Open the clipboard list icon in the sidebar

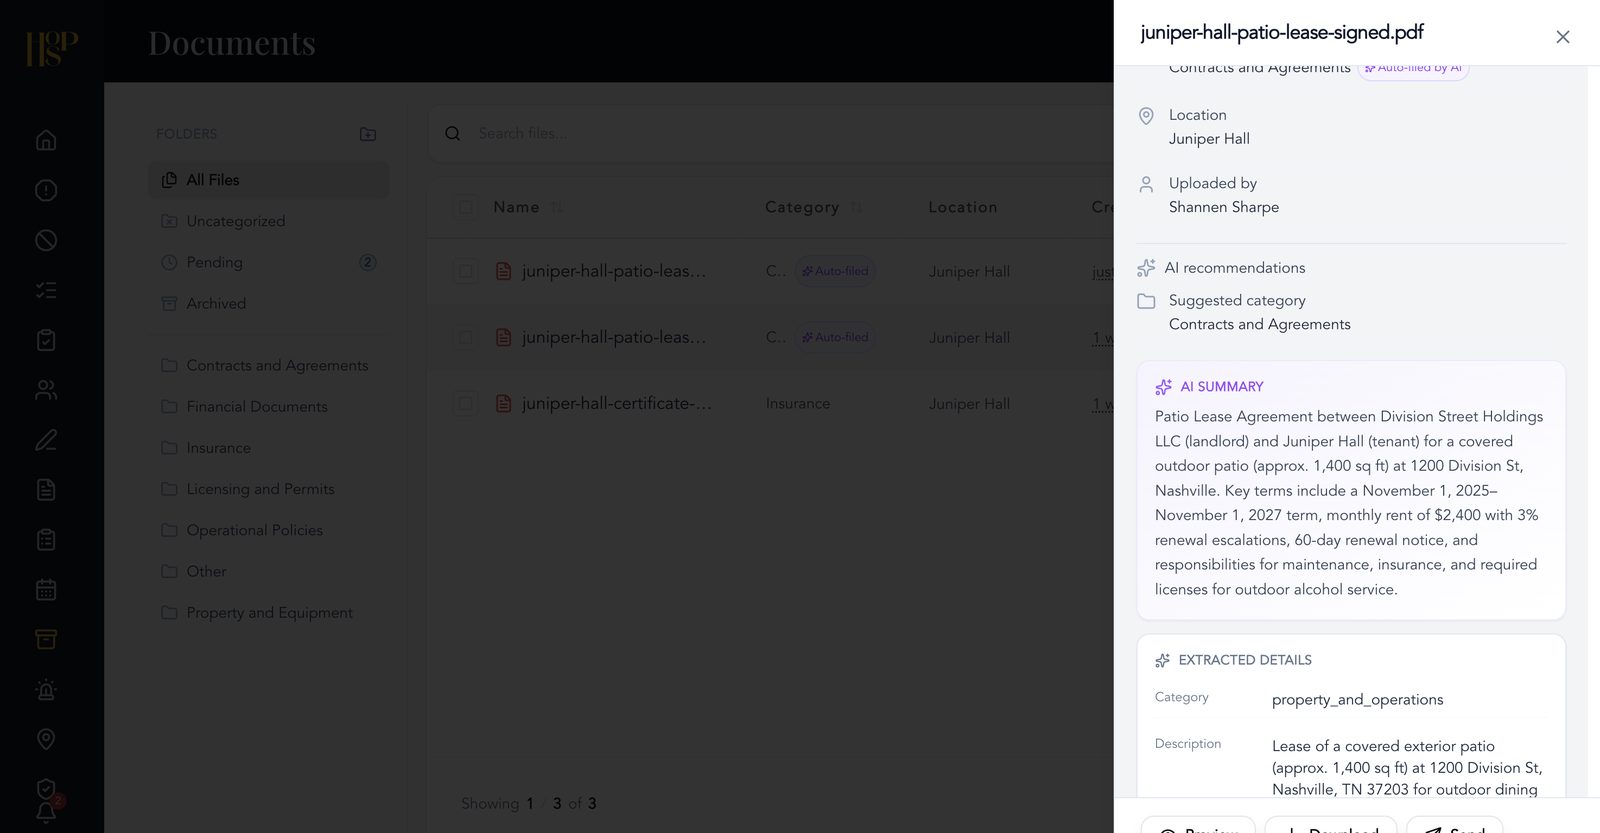(x=46, y=540)
